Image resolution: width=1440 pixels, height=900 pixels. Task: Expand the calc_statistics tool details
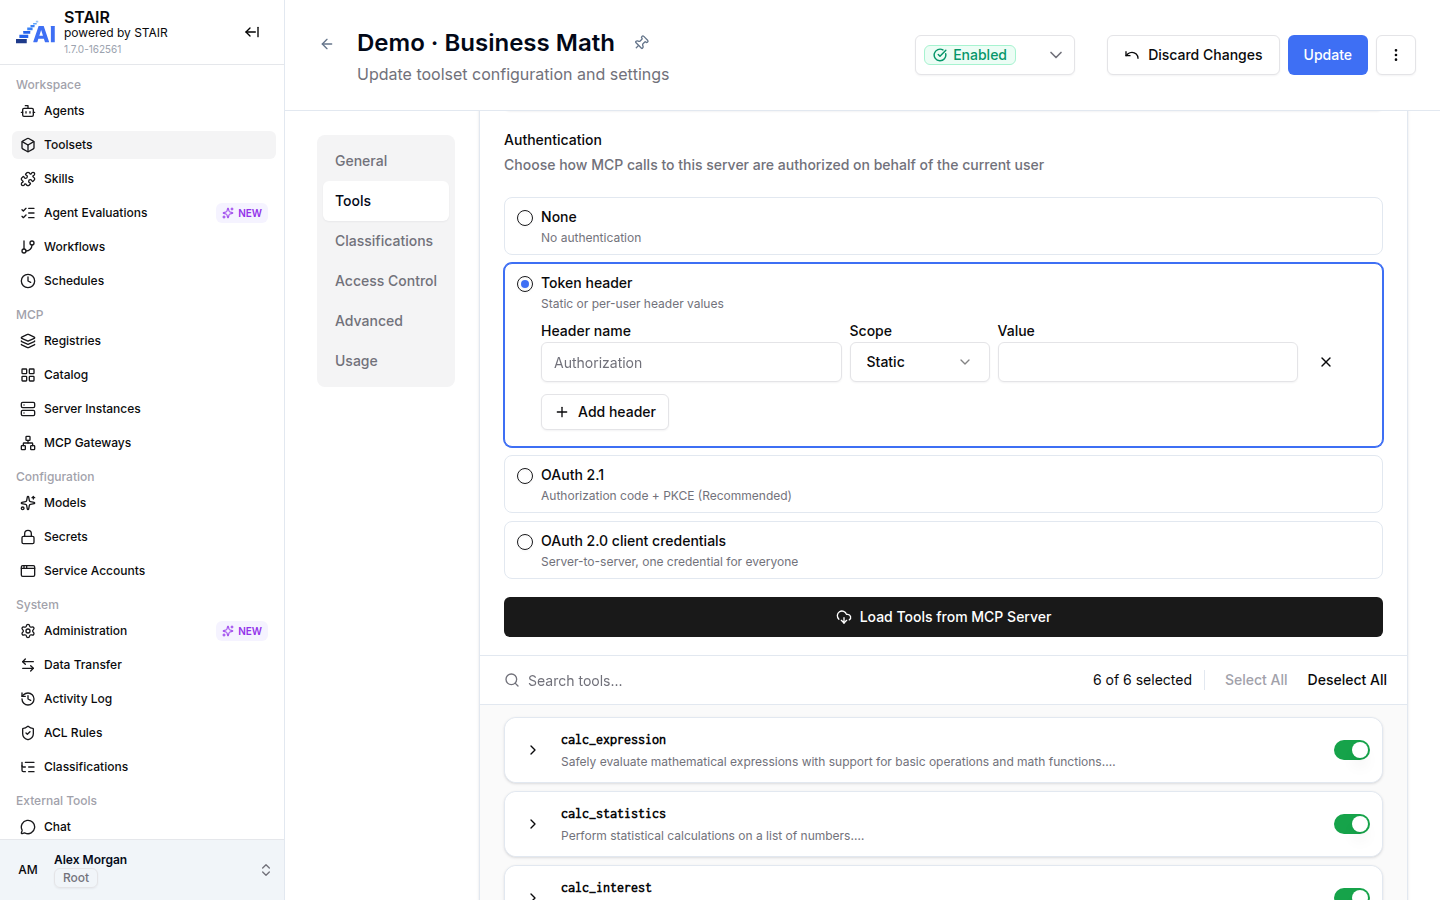pos(533,824)
